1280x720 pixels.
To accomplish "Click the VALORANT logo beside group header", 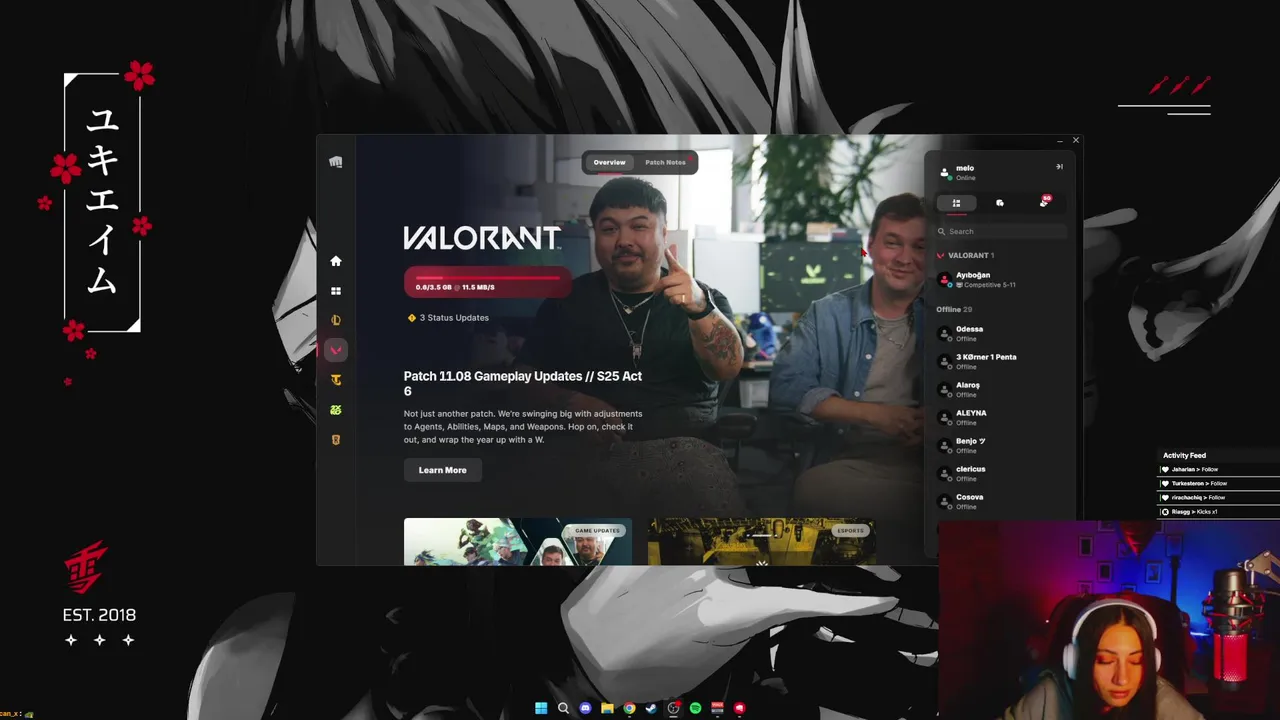I will (x=940, y=256).
